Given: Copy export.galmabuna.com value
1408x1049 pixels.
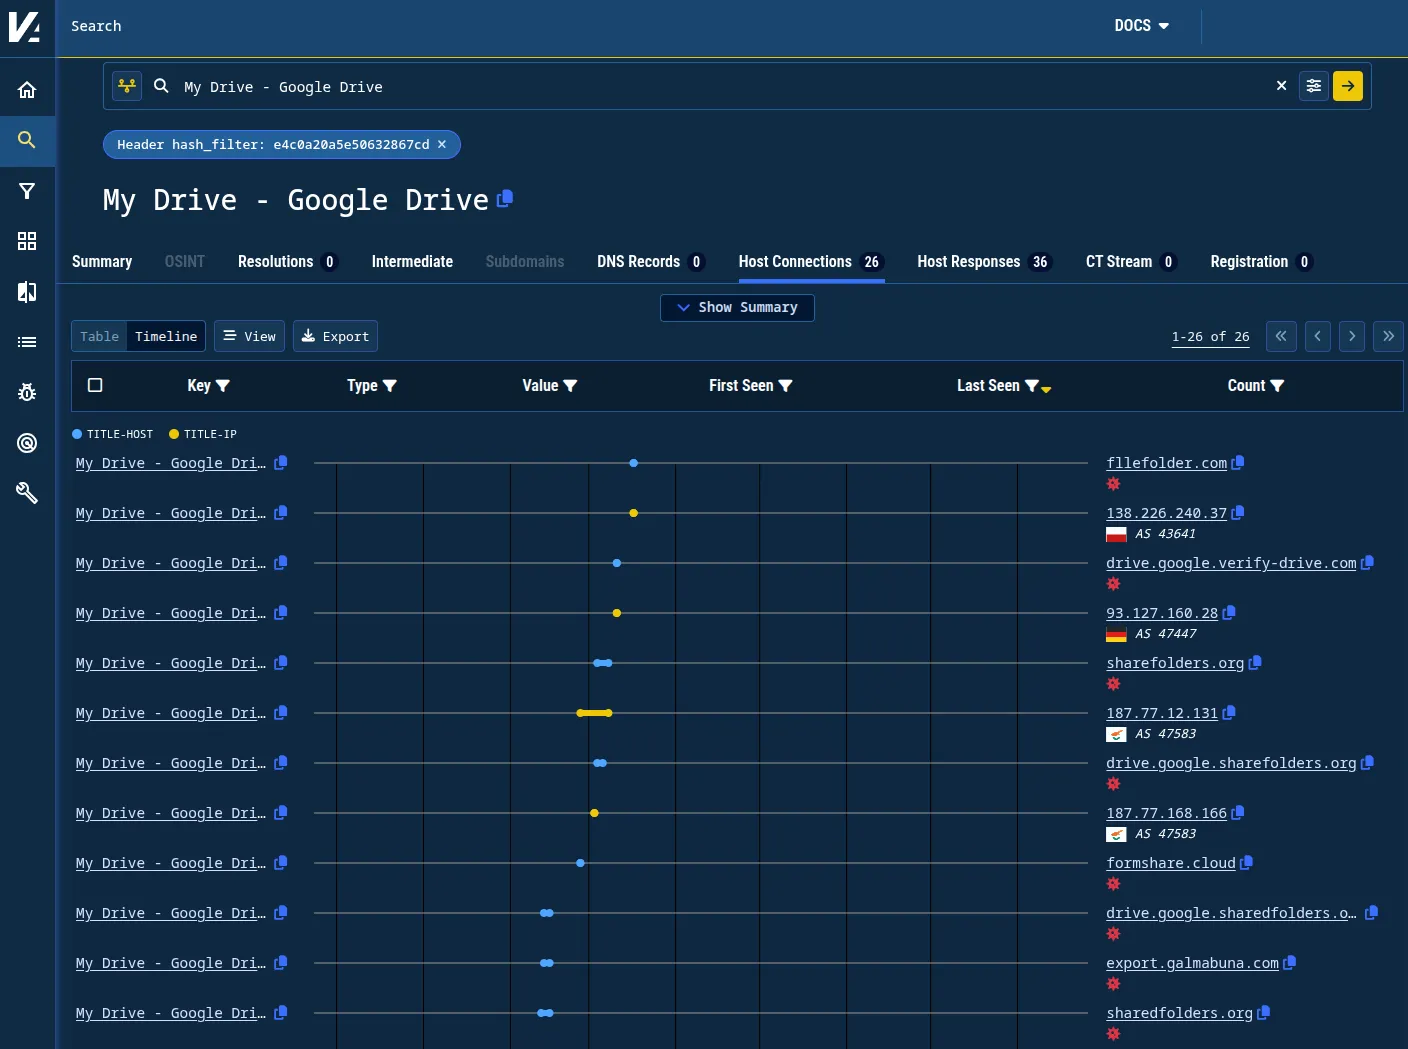Looking at the screenshot, I should coord(1290,962).
